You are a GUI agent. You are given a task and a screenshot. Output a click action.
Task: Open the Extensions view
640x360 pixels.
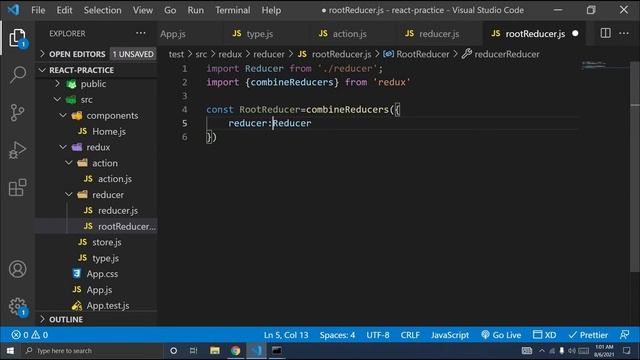[17, 187]
